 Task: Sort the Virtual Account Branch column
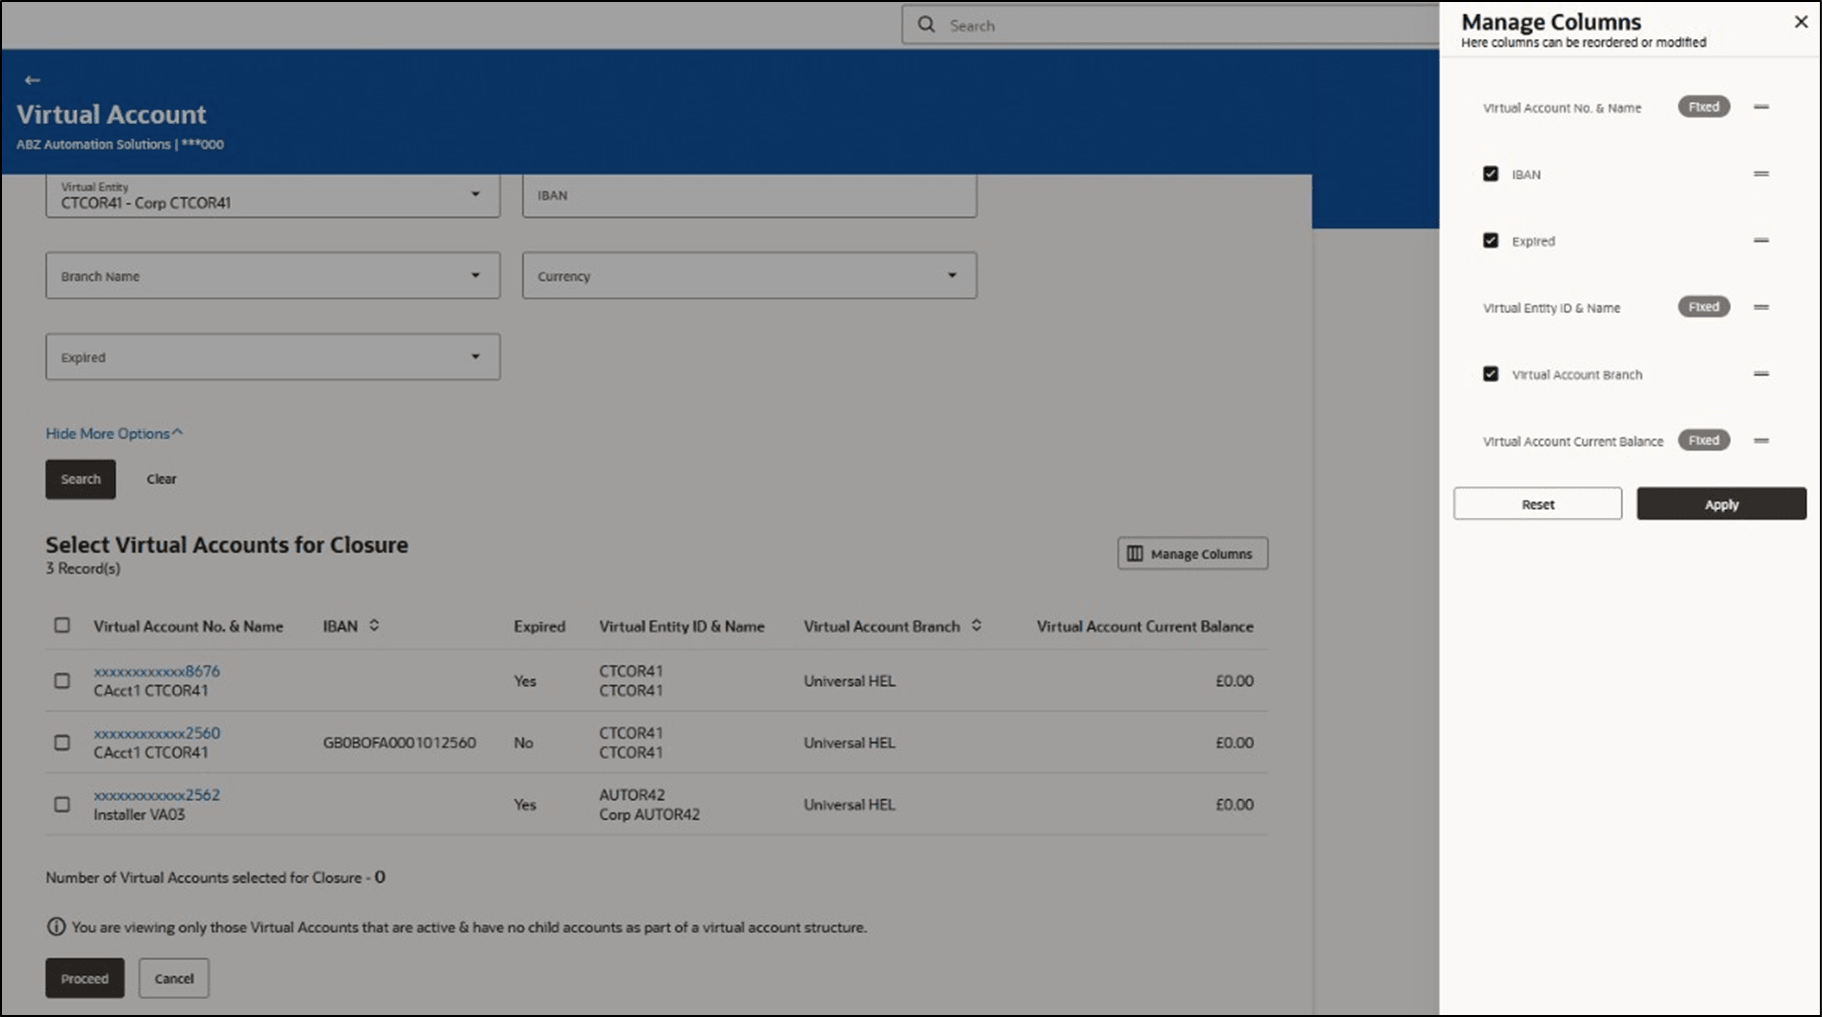tap(975, 625)
